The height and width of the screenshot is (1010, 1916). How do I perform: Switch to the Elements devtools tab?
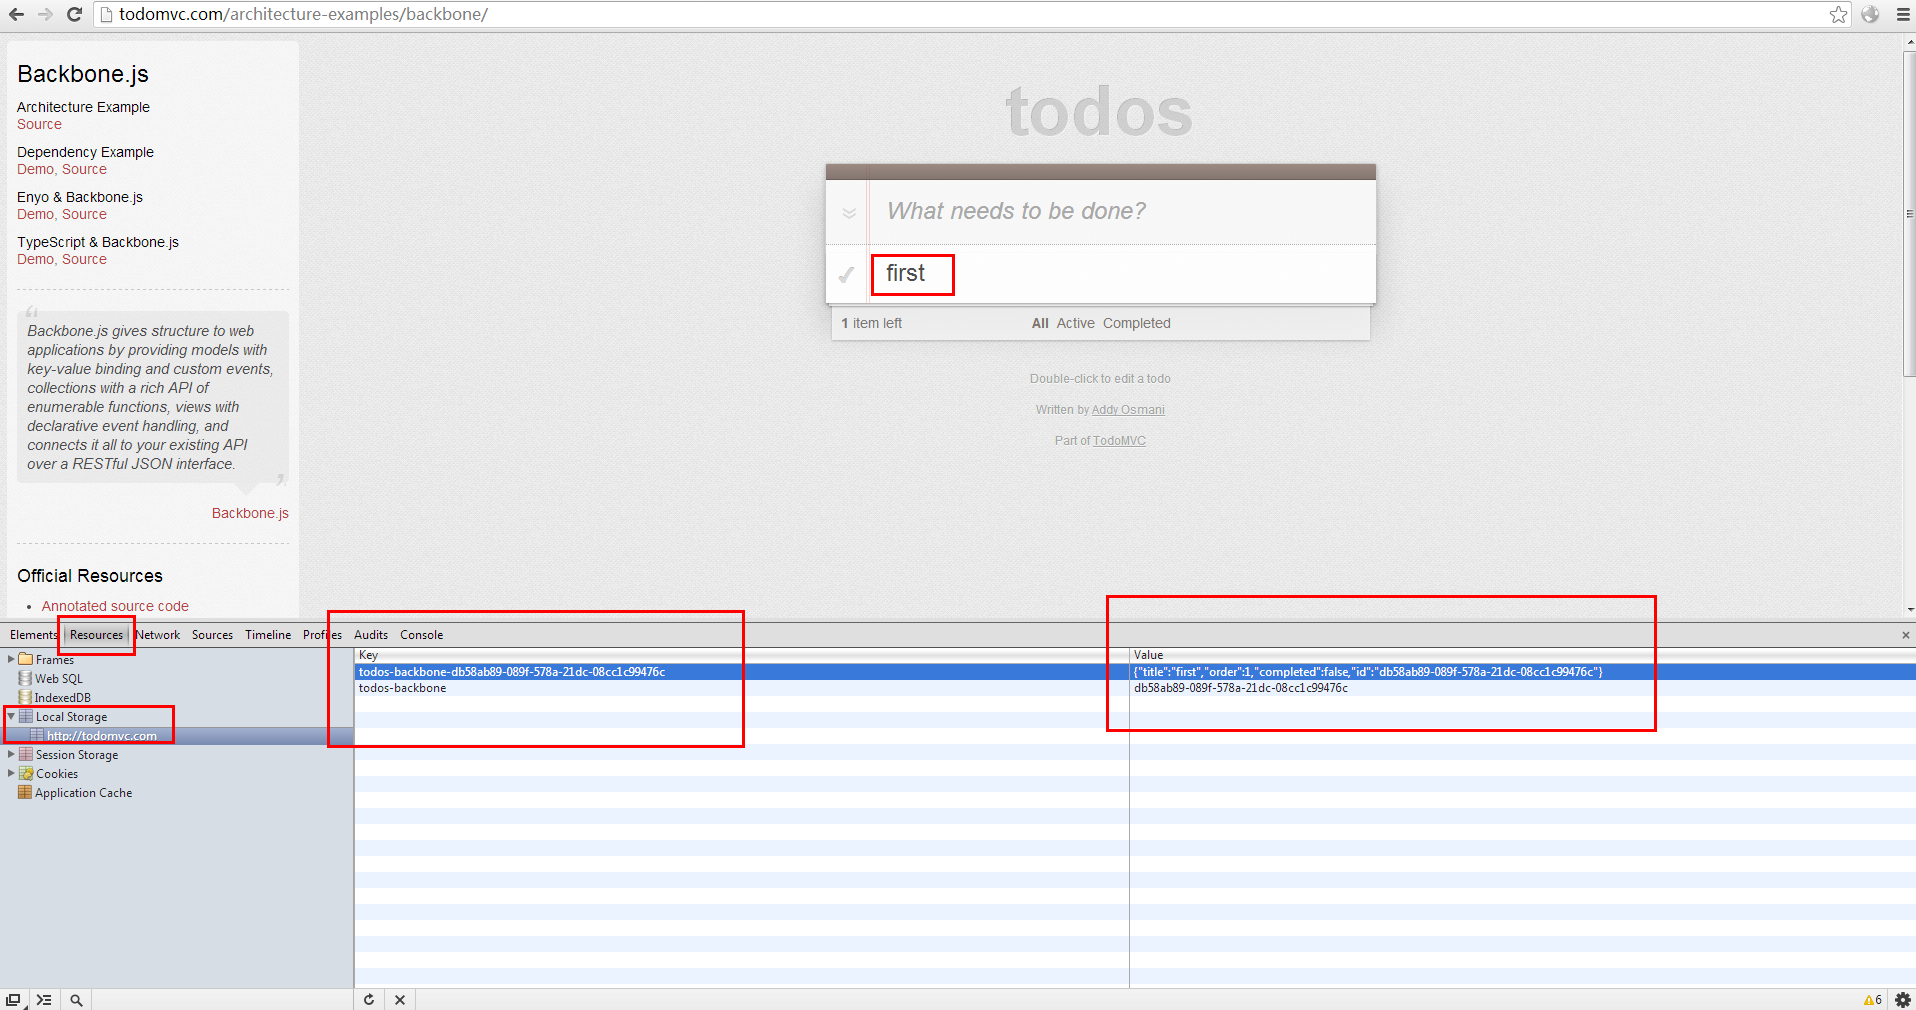[x=33, y=635]
